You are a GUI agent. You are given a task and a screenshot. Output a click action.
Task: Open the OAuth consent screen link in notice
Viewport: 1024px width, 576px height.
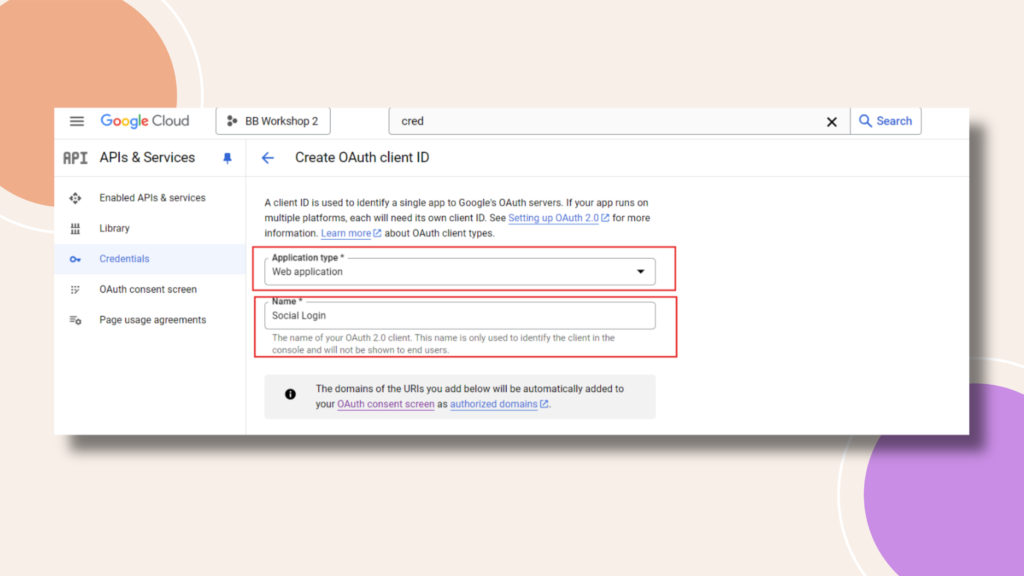(385, 404)
